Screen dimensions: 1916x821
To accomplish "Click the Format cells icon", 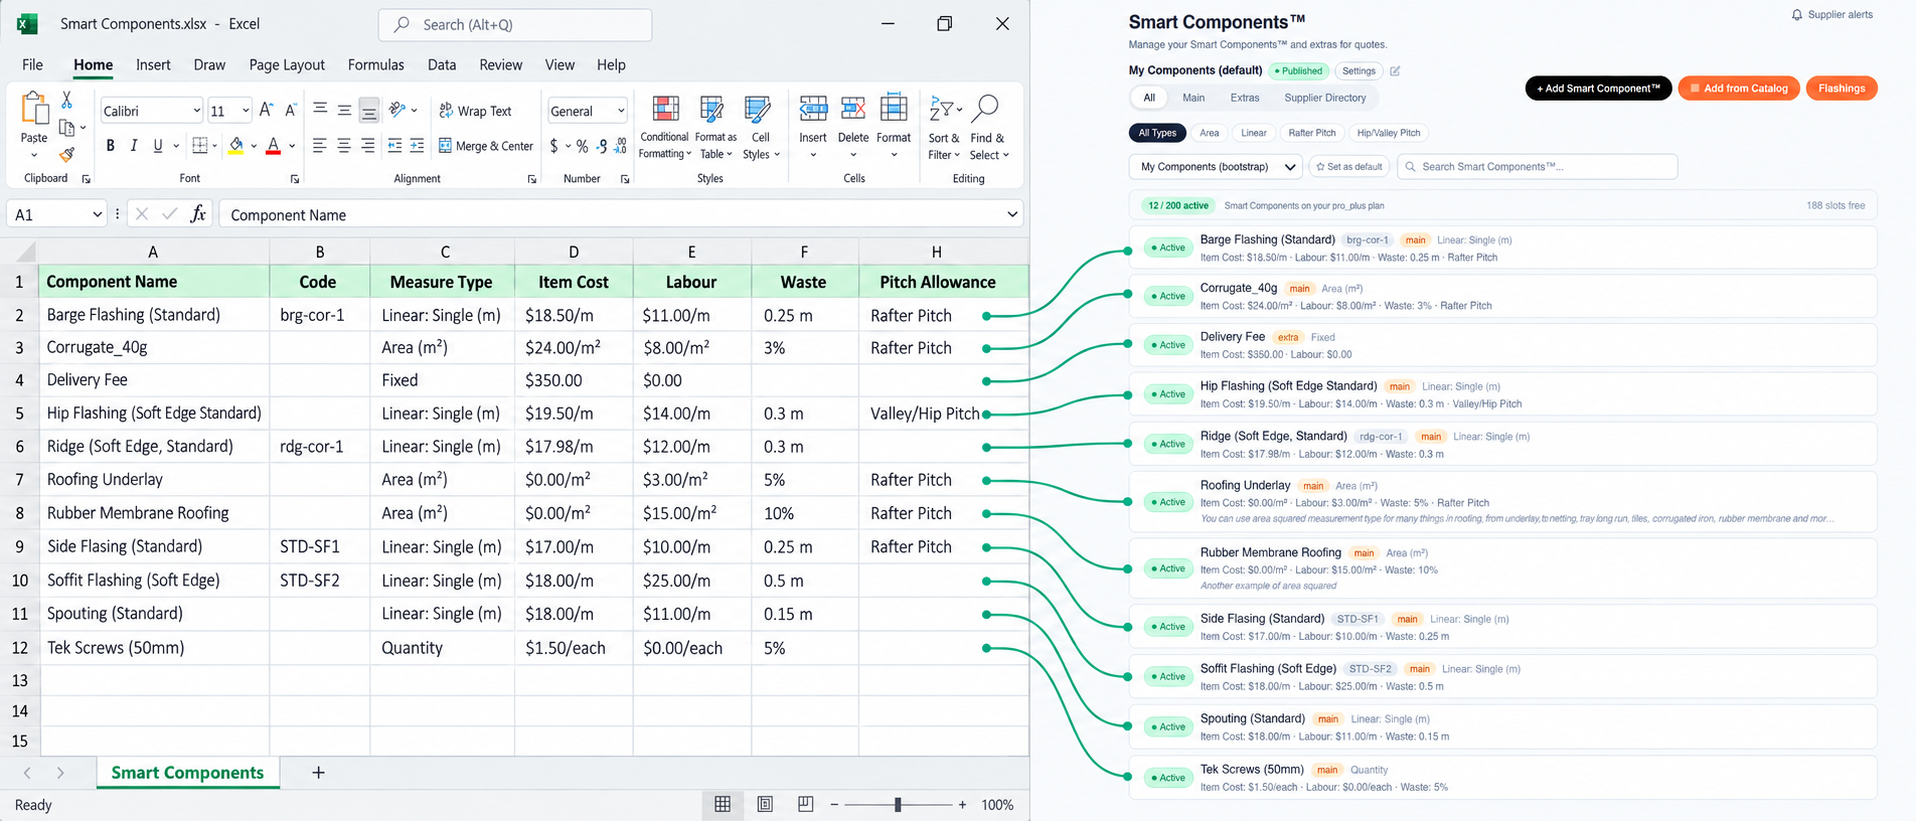I will point(893,108).
